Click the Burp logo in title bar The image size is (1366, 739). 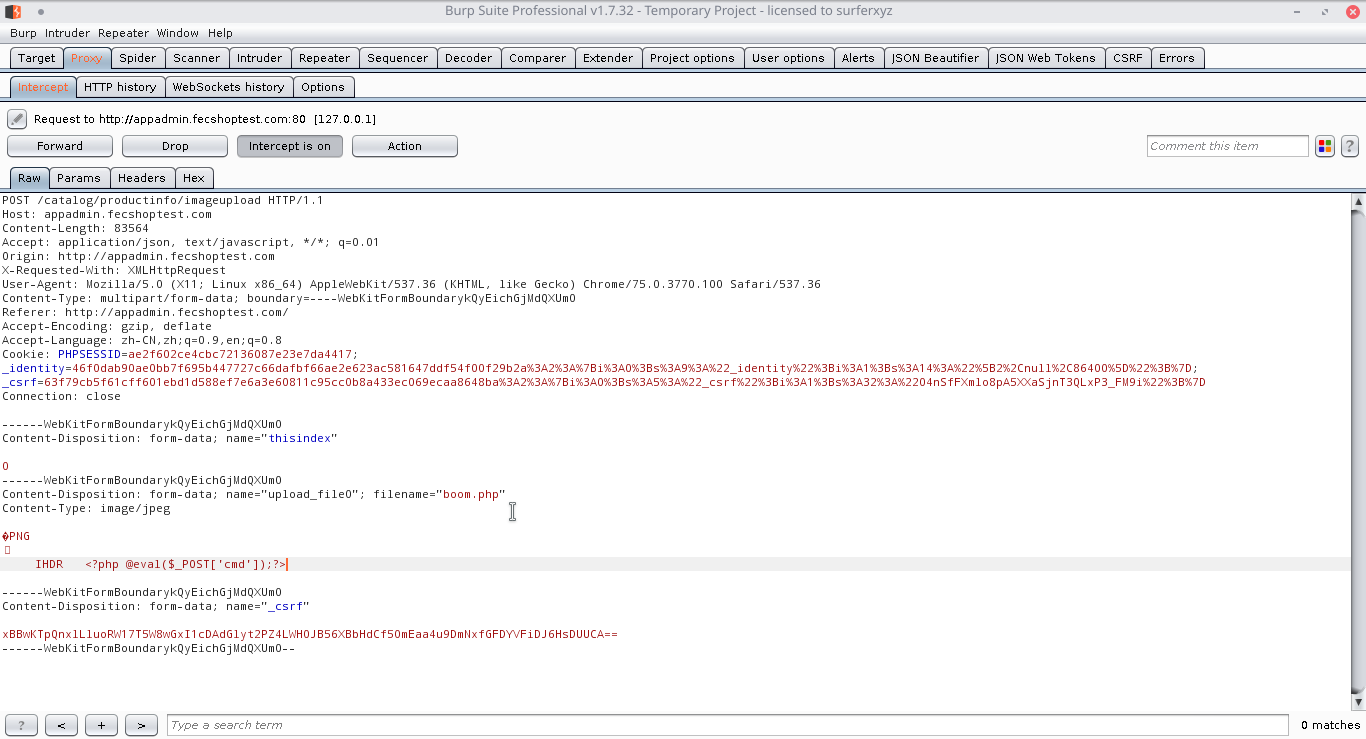coord(13,11)
